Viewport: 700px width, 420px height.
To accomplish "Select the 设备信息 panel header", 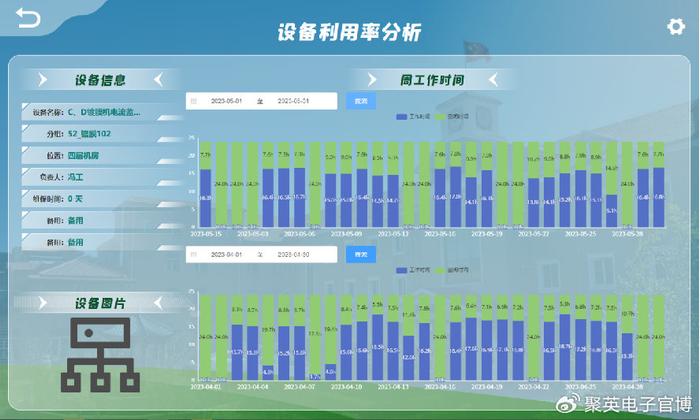I will click(100, 80).
